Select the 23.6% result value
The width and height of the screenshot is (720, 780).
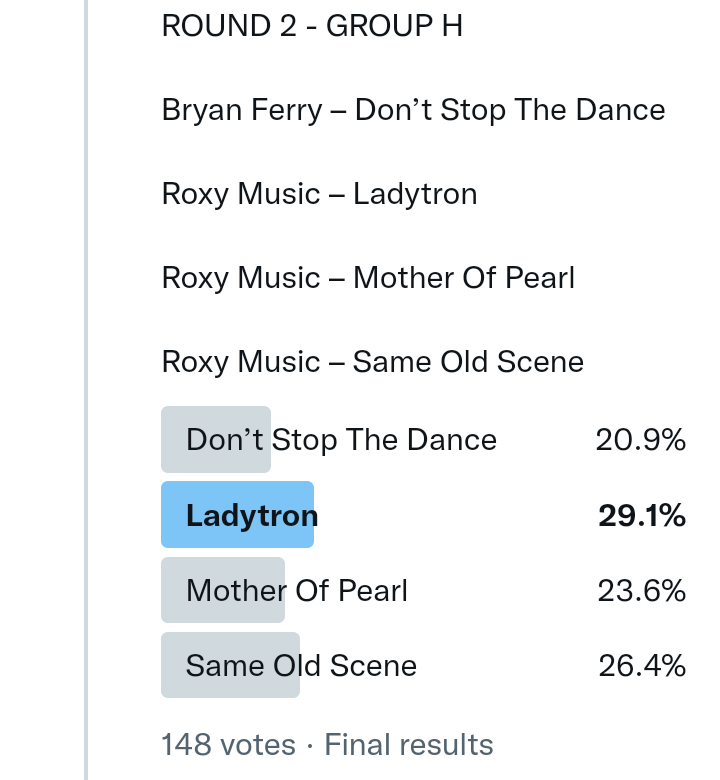641,590
